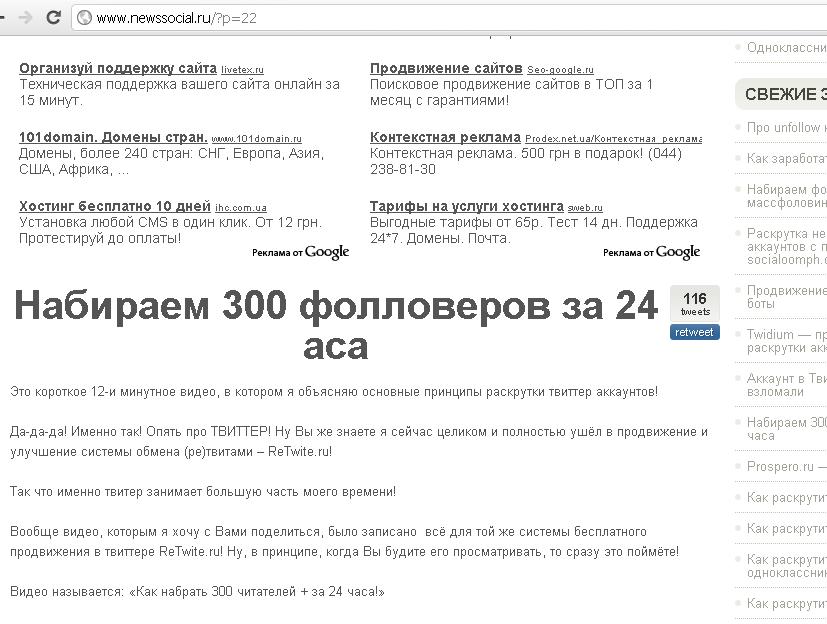Focus the address bar showing www.newssocial.ru

[449, 18]
